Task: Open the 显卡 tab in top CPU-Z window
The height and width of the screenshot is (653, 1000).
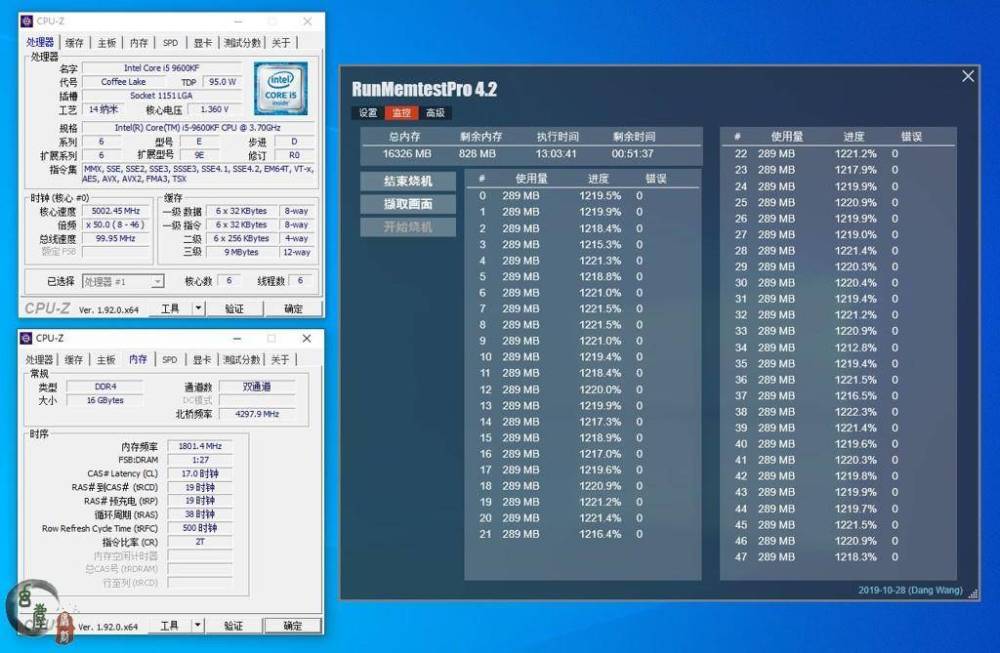Action: tap(202, 43)
